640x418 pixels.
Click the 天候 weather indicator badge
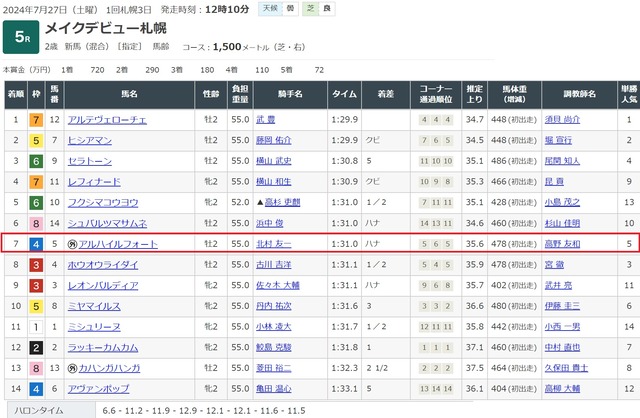tap(278, 9)
